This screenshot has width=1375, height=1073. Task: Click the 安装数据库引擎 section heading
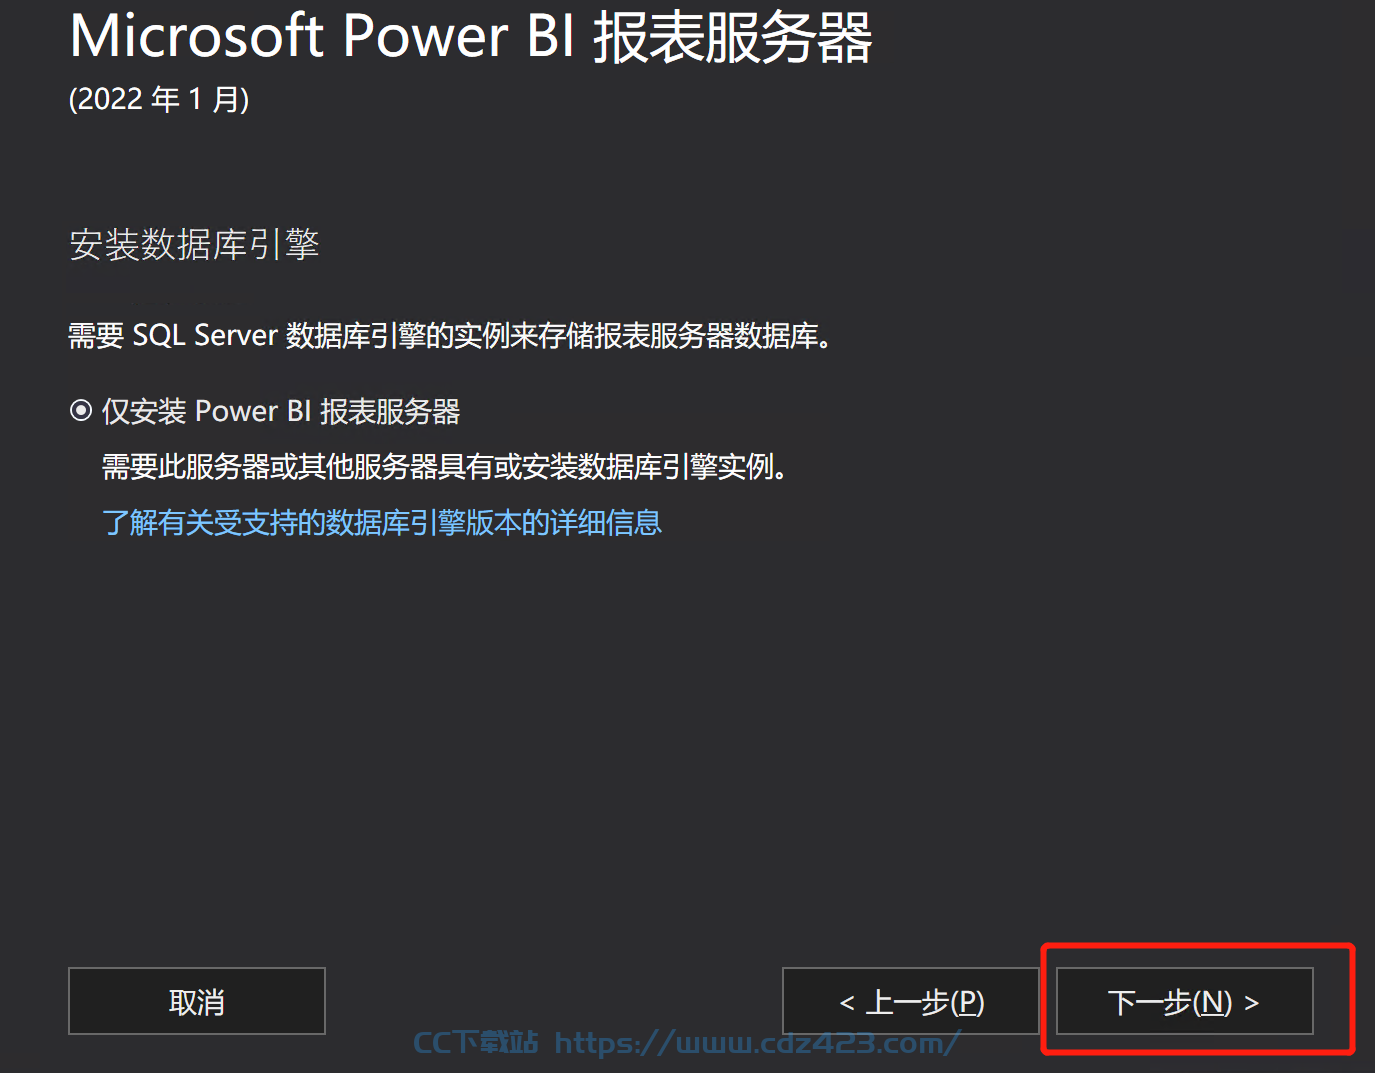tap(194, 244)
